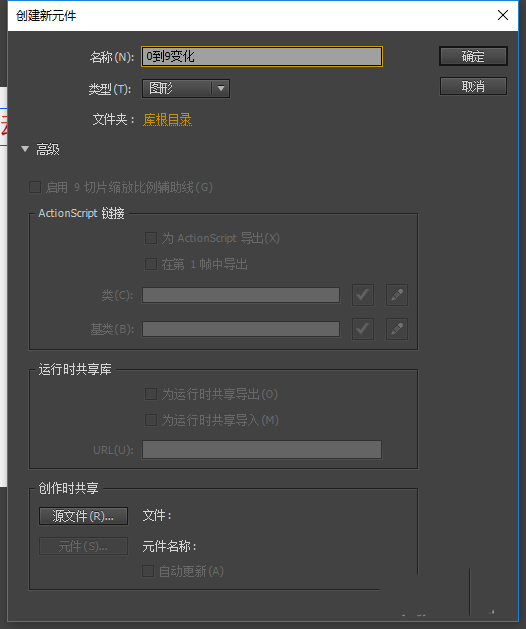Screen dimensions: 526x629
Task: Enable 启用 9 切片缩放比例辅助线 checkbox
Action: tap(35, 187)
